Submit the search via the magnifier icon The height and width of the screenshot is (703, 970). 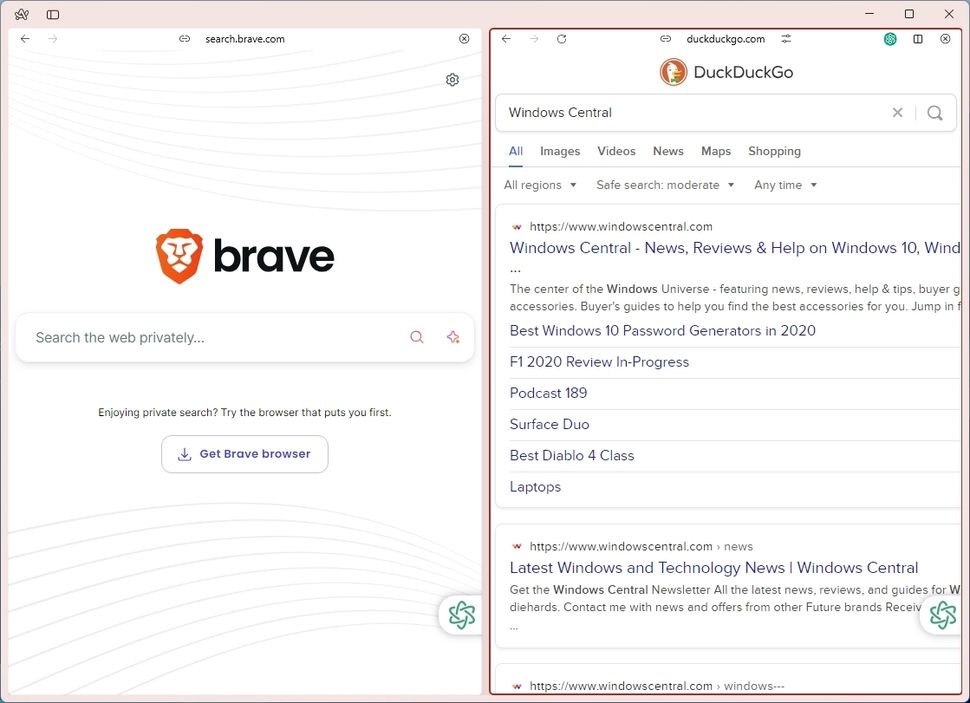click(x=934, y=113)
